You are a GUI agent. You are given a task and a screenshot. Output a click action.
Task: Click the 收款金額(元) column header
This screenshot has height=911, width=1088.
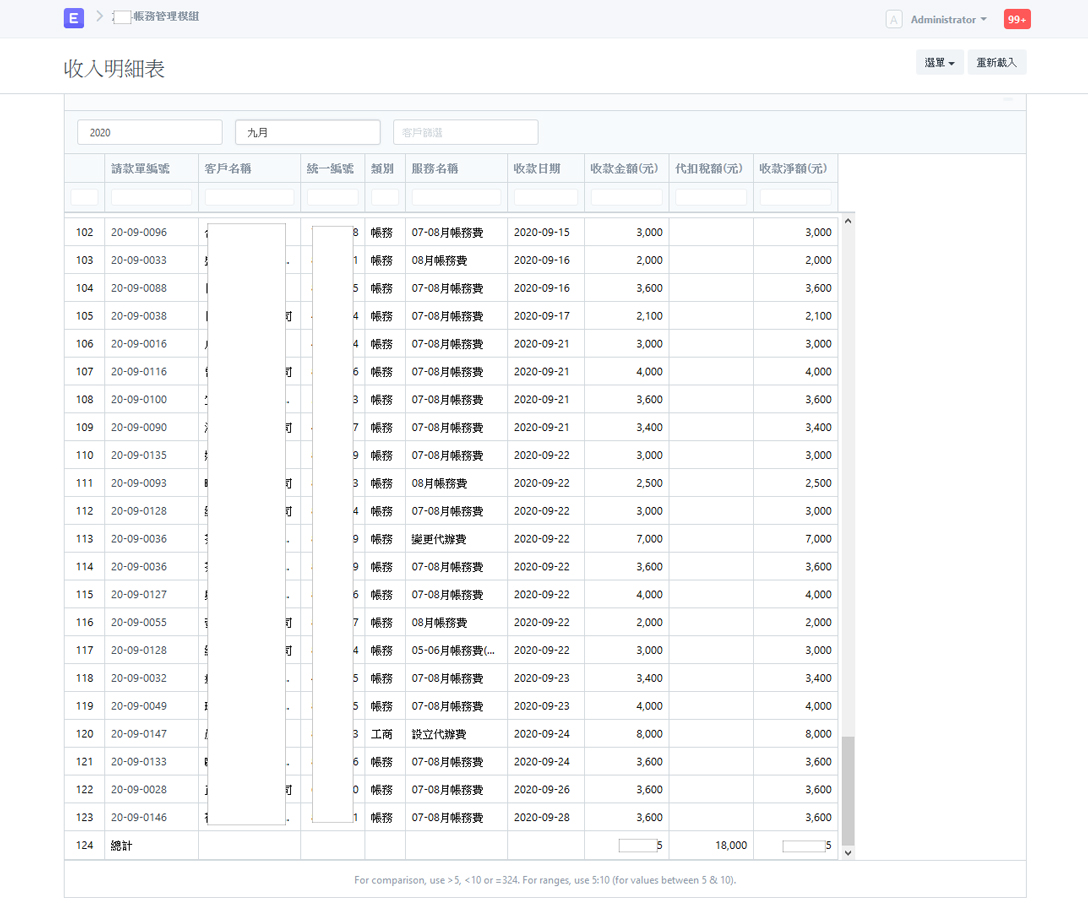coord(625,169)
